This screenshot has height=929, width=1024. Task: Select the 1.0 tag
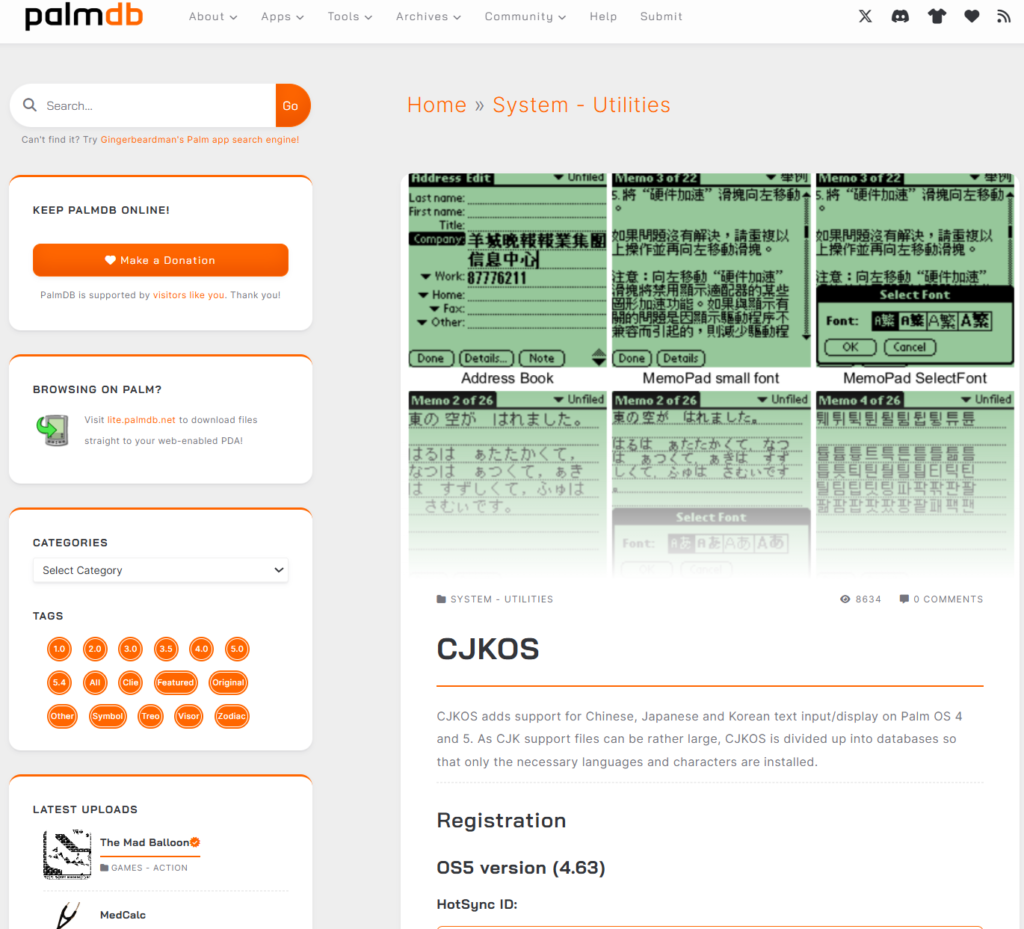pyautogui.click(x=59, y=649)
